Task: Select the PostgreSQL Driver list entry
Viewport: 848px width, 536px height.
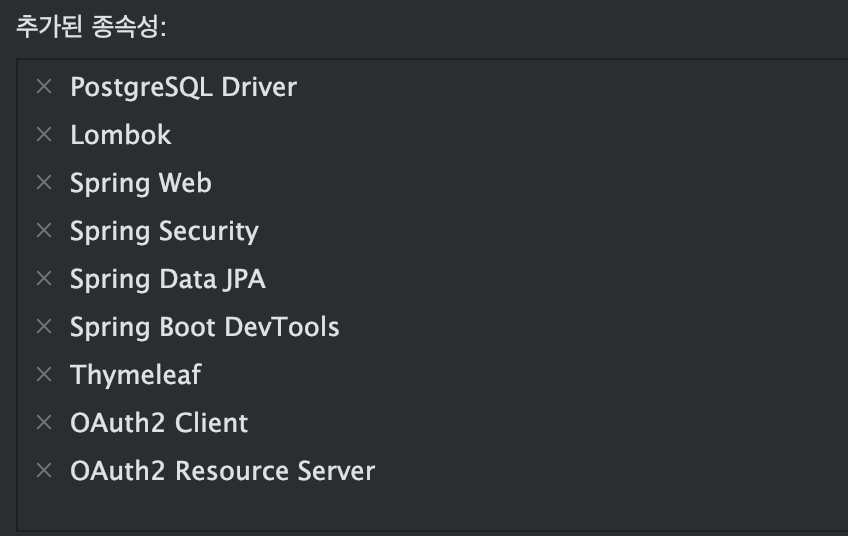Action: [x=183, y=87]
